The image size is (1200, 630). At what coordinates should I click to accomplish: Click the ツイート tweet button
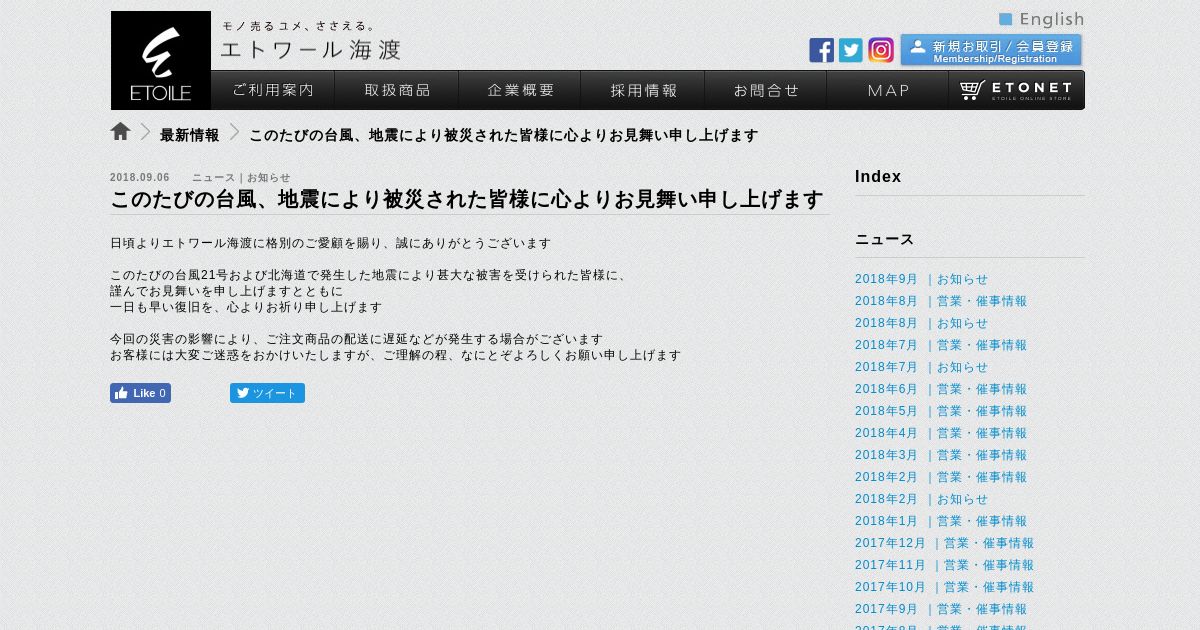click(267, 393)
